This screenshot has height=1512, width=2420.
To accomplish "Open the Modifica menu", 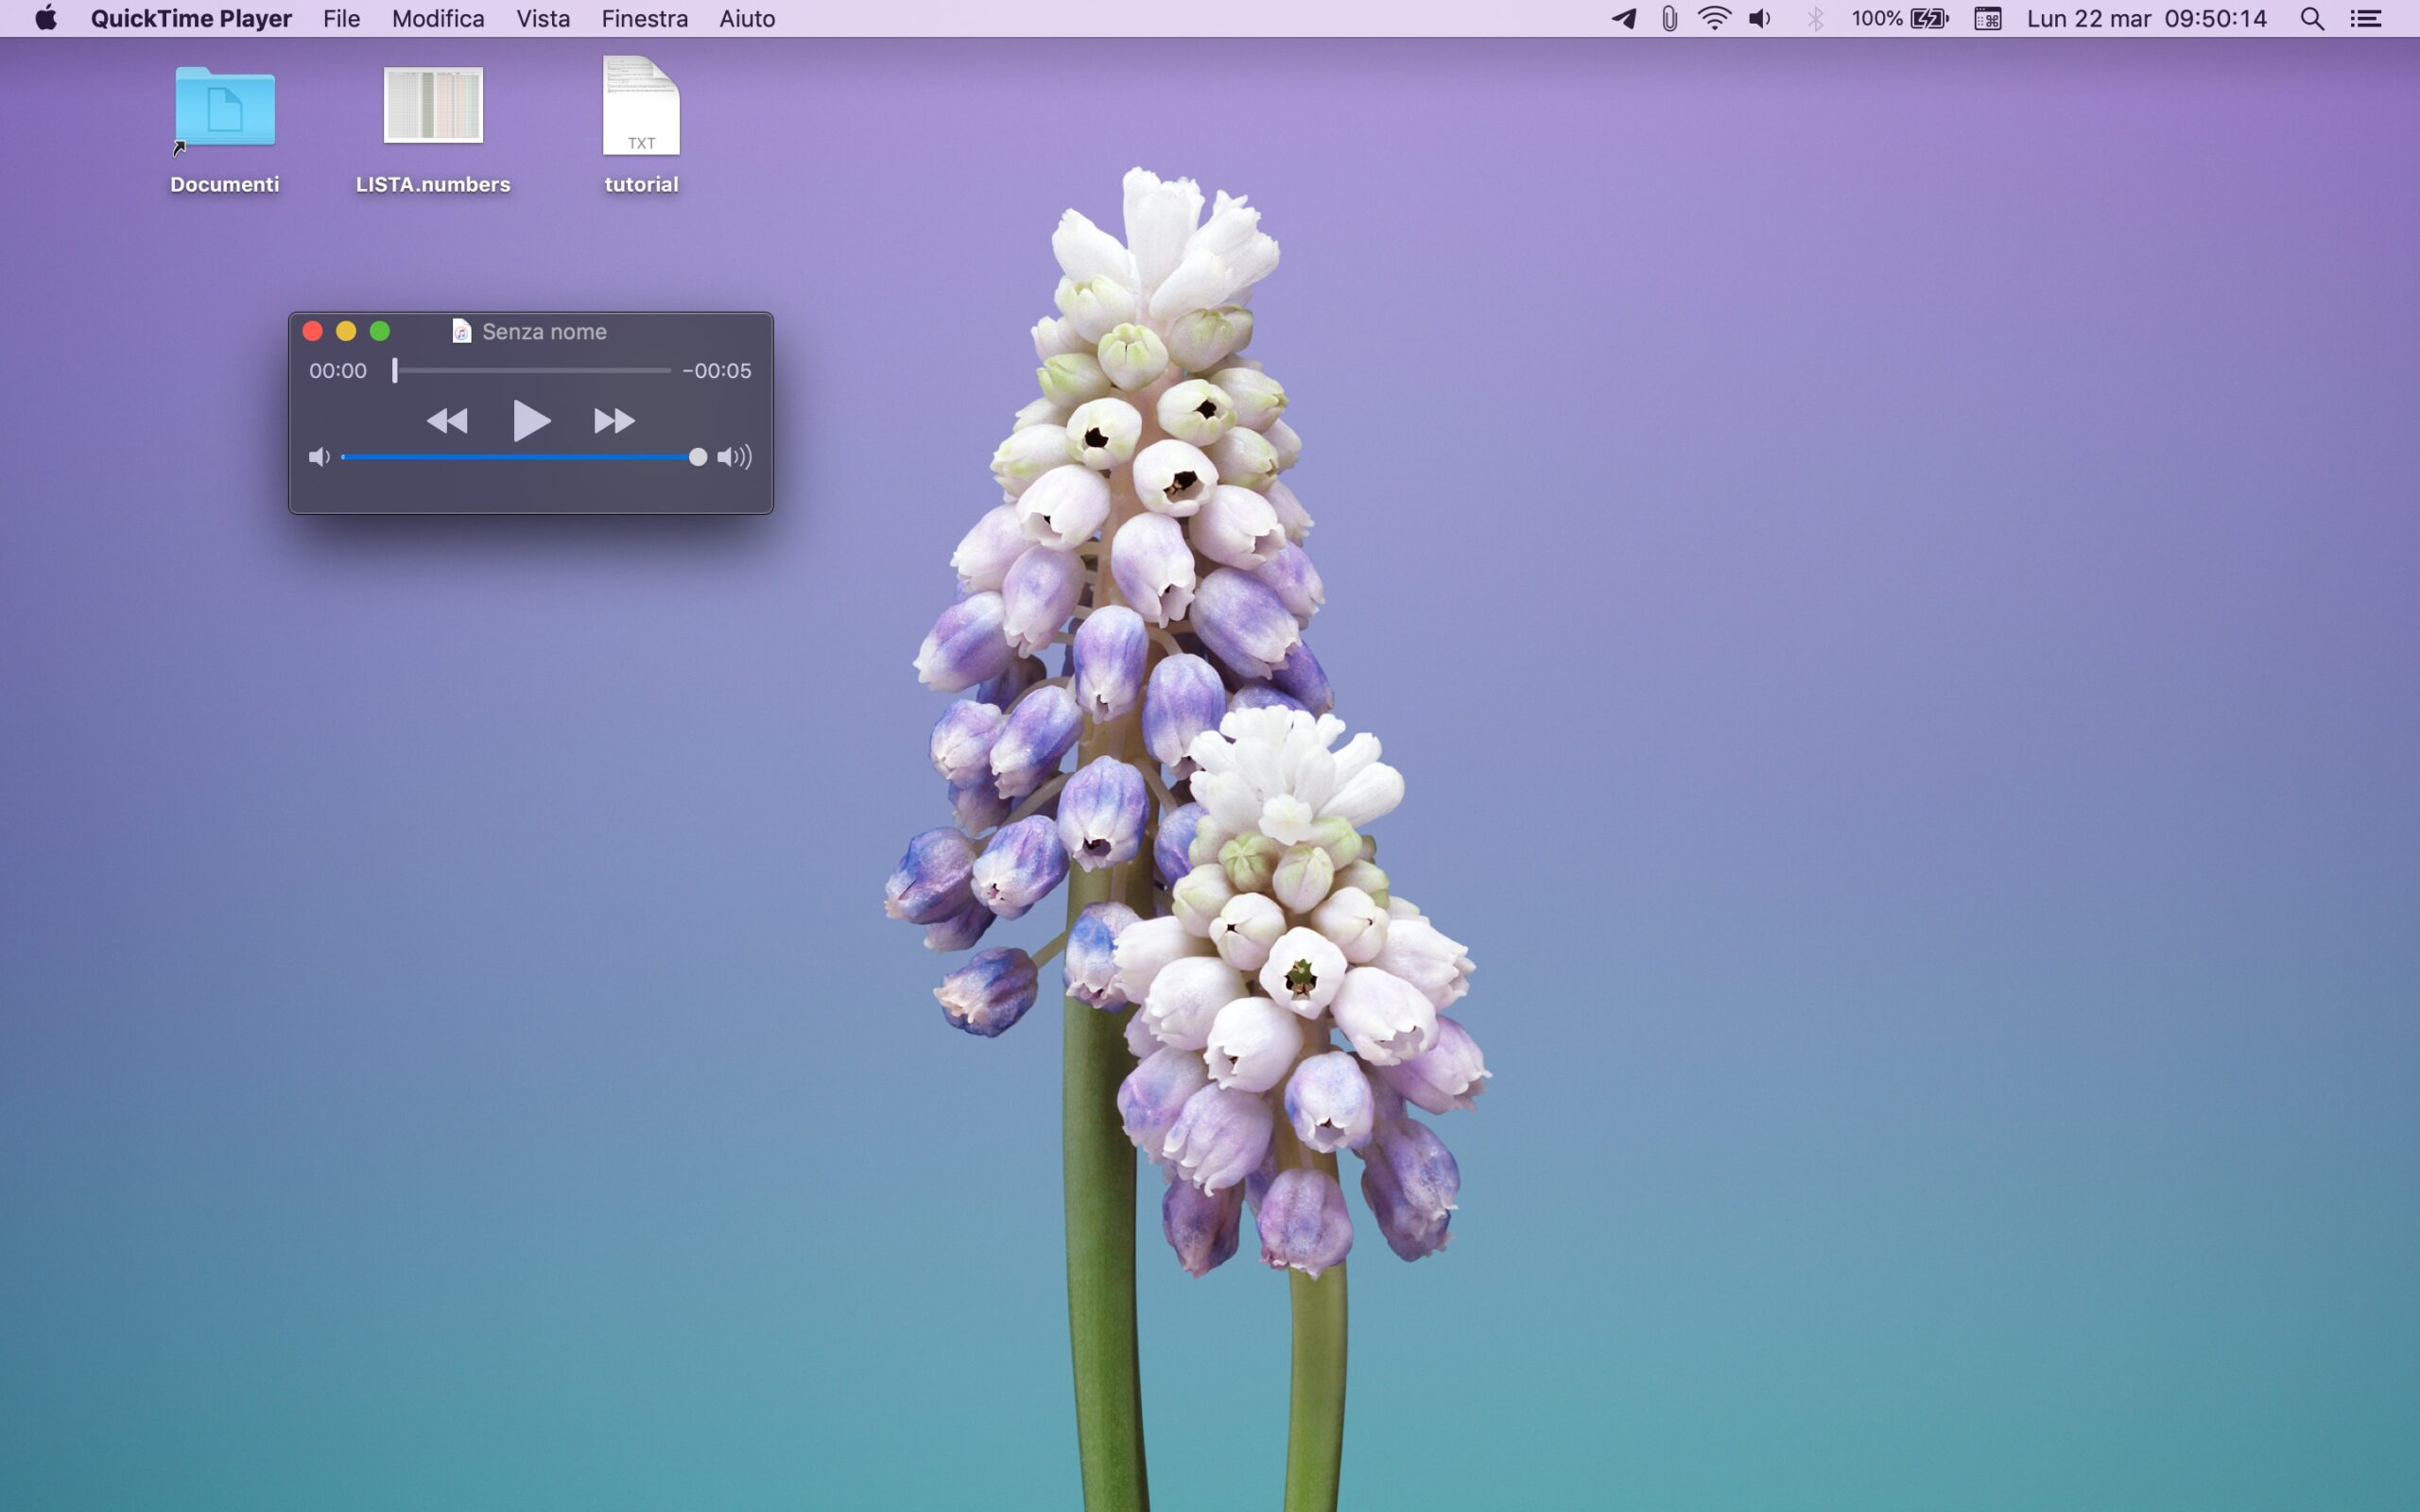I will (438, 18).
